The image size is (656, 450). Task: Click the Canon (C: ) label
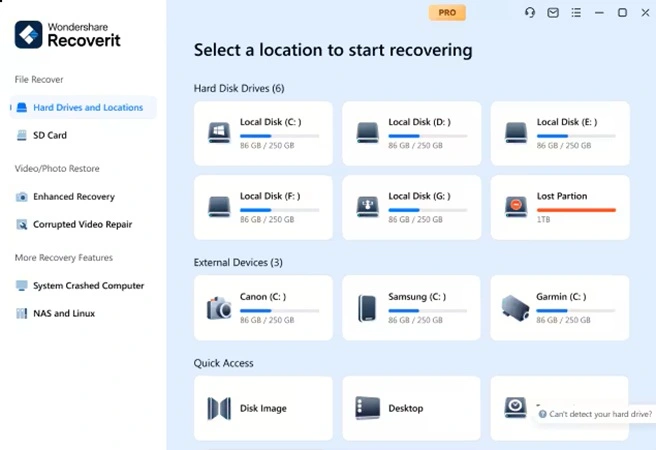point(263,297)
